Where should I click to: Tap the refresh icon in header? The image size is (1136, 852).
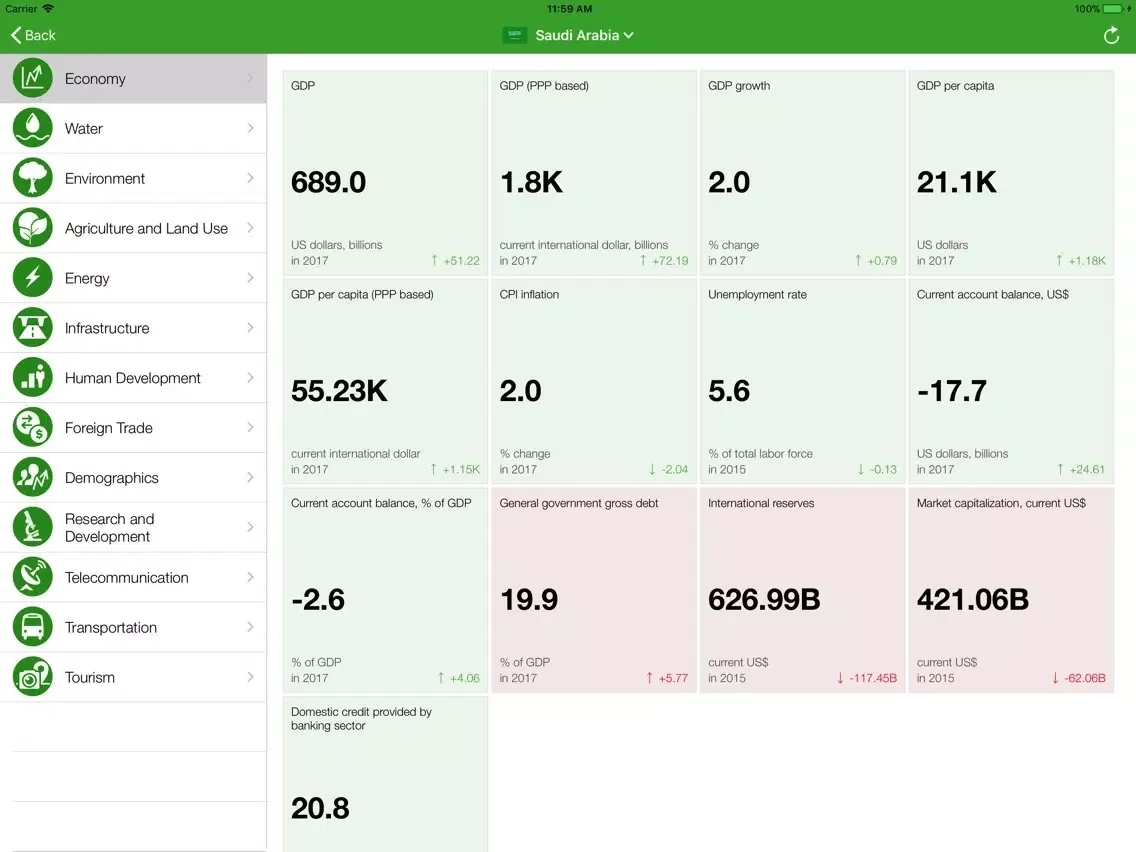1111,36
